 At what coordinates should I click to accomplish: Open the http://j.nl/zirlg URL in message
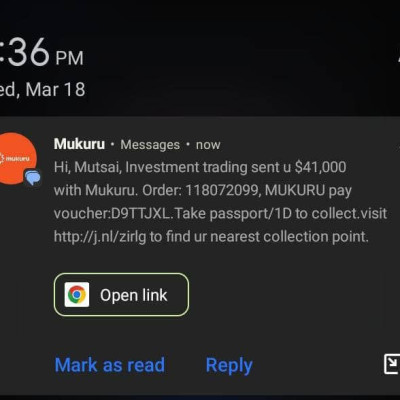coord(100,237)
